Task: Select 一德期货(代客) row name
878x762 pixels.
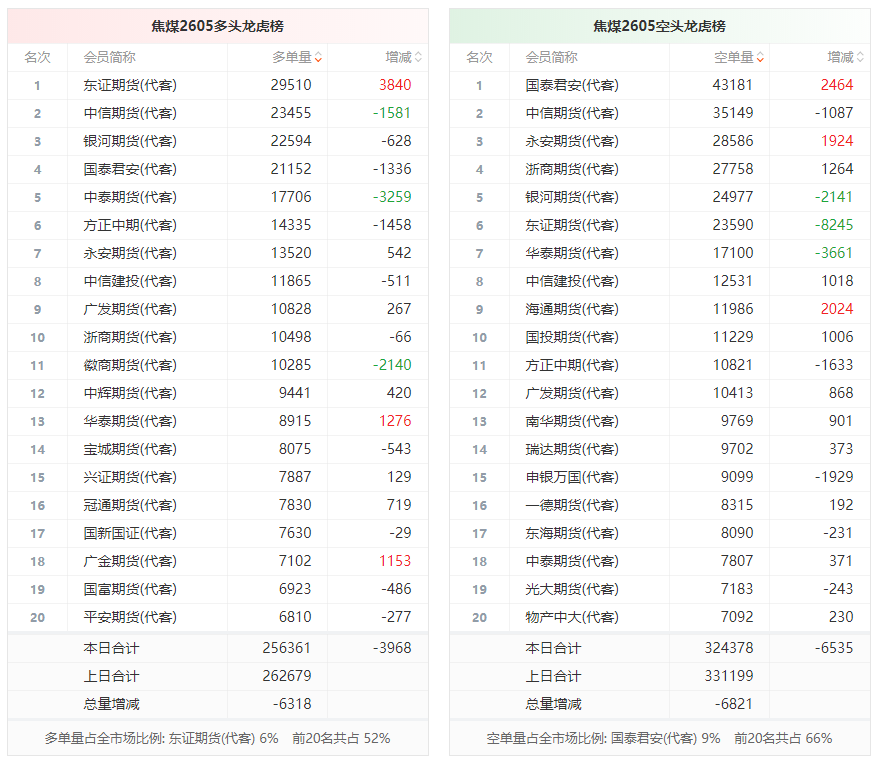Action: (x=572, y=505)
